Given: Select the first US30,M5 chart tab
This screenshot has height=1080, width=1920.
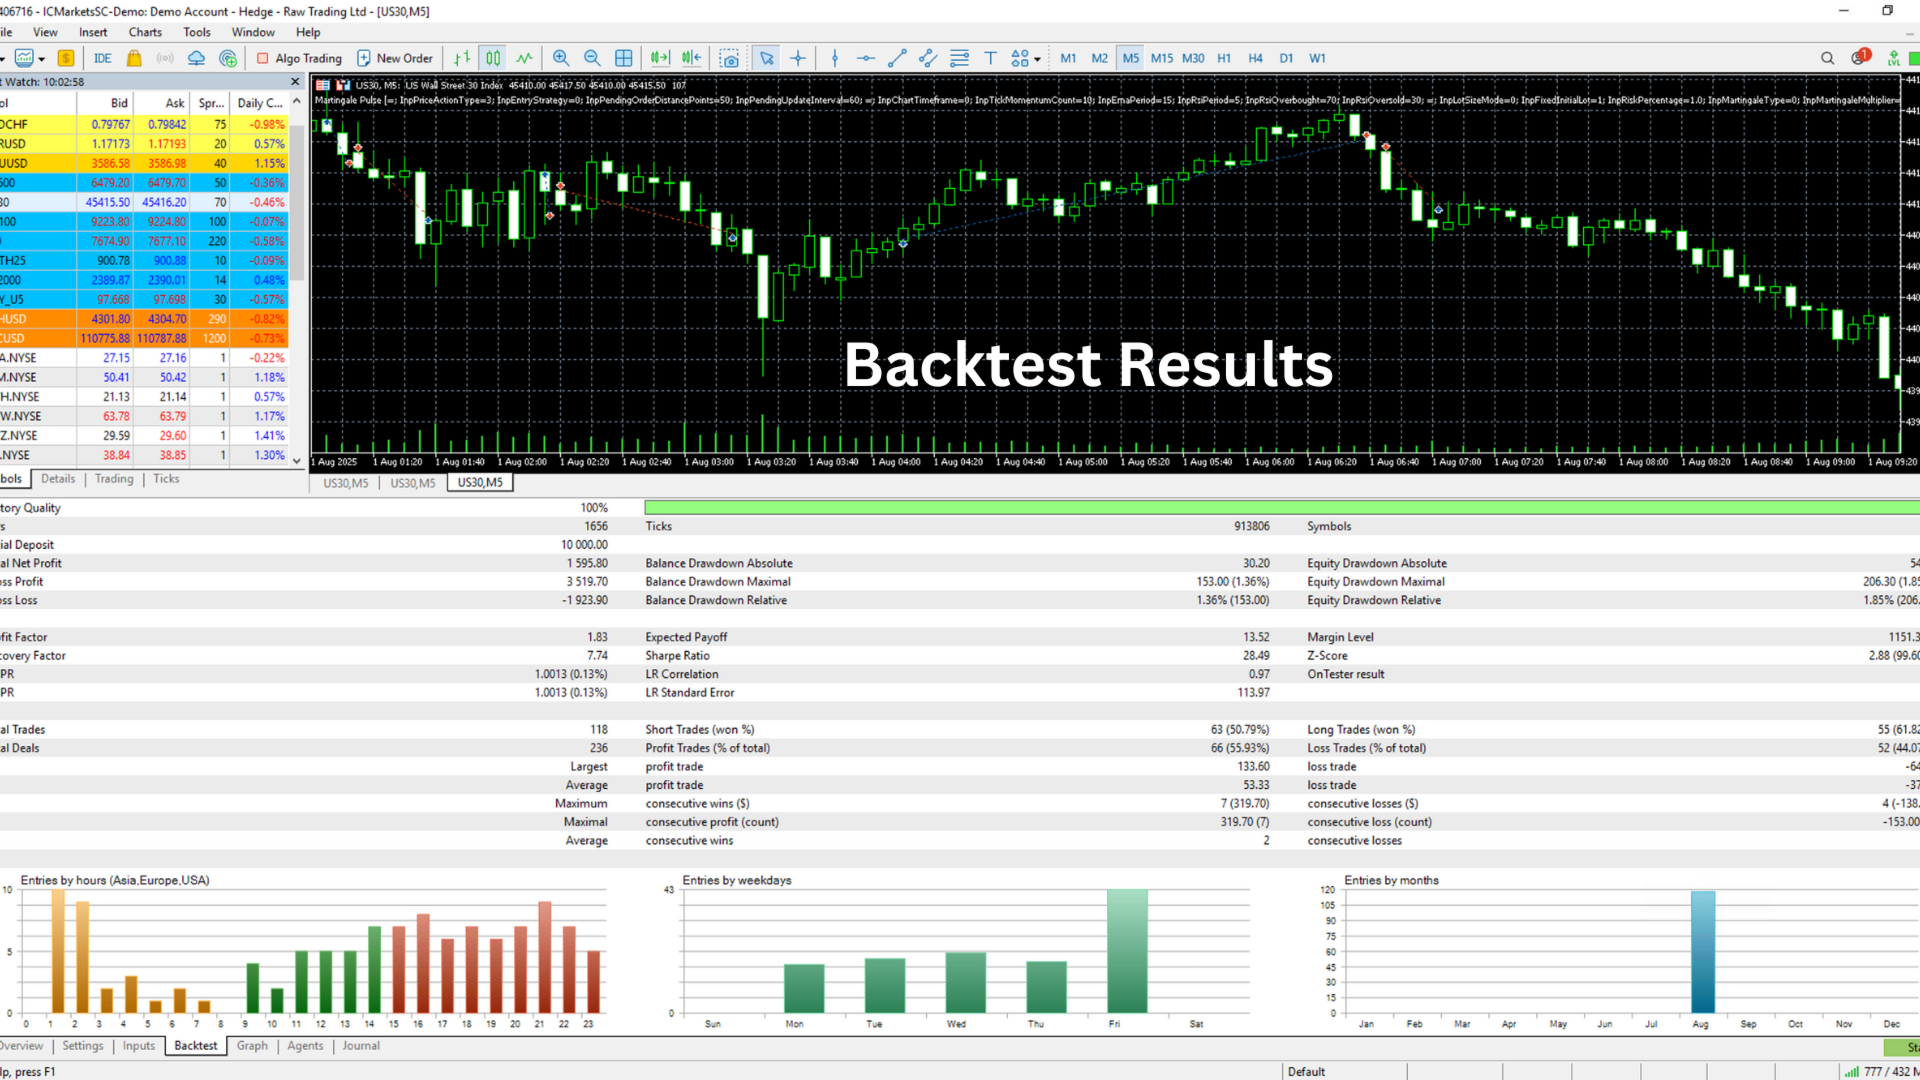Looking at the screenshot, I should point(346,483).
